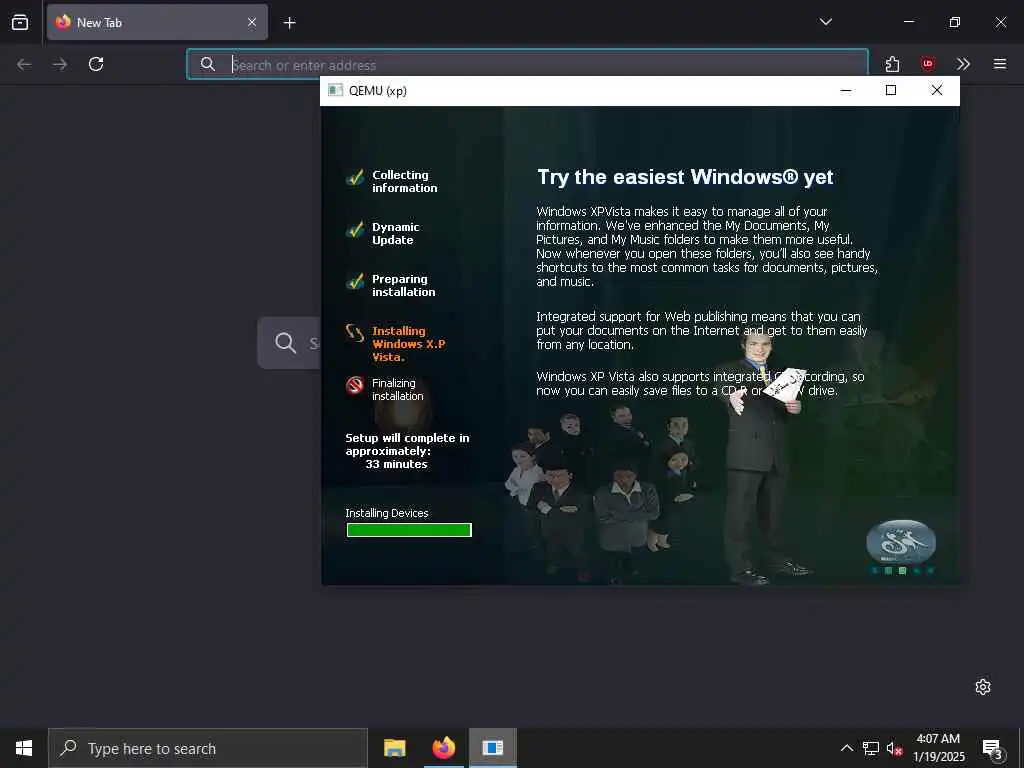Click the Finalizing installation blocked icon
This screenshot has height=768, width=1024.
[x=355, y=385]
